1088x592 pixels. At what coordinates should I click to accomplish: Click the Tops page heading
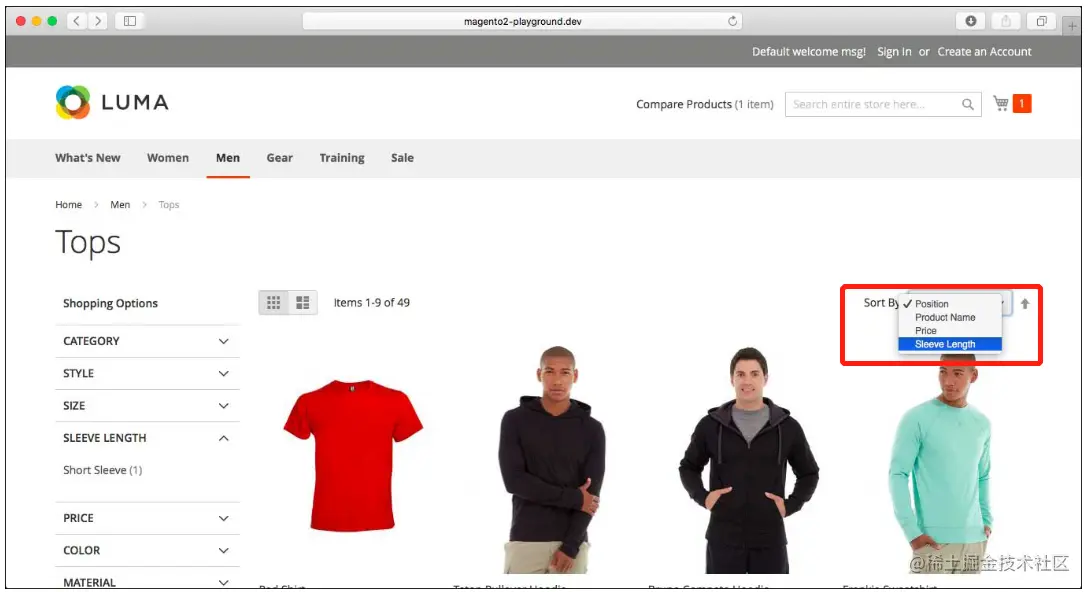point(88,242)
